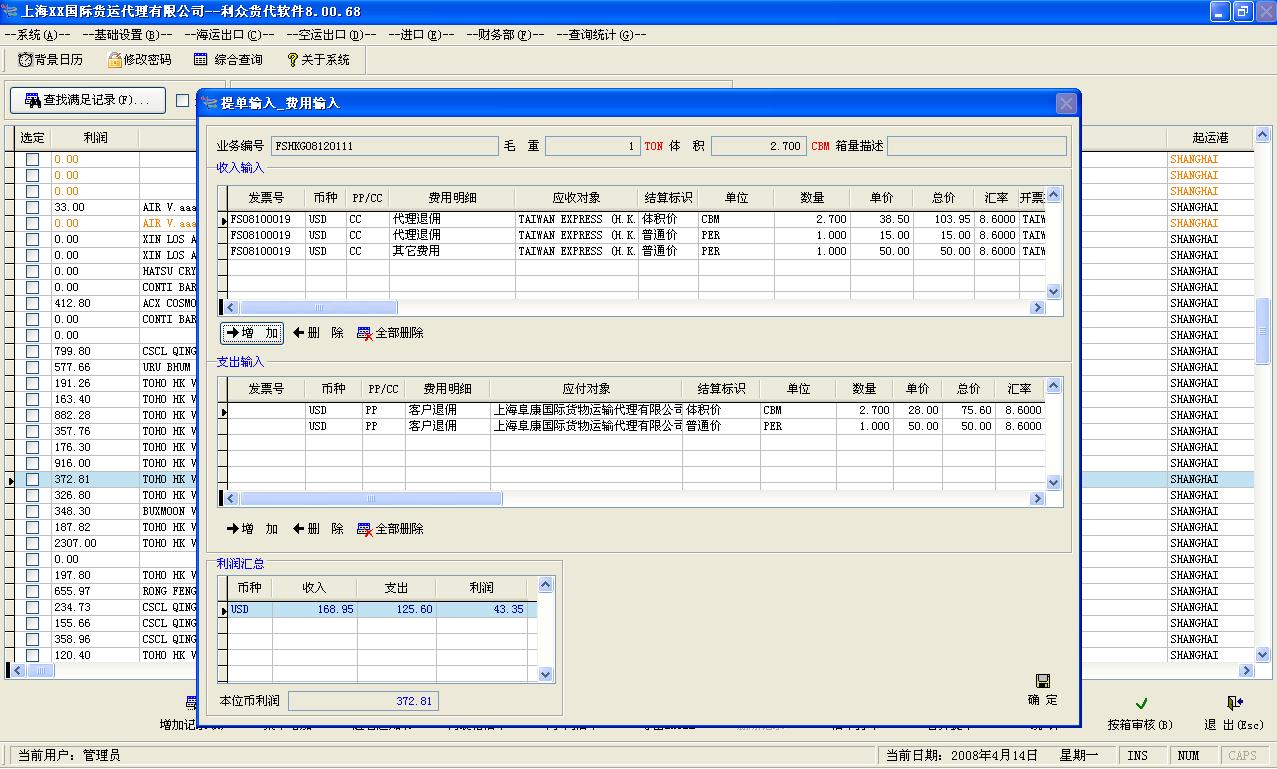1277x769 pixels.
Task: Click the 箱量描述 input field
Action: click(977, 146)
